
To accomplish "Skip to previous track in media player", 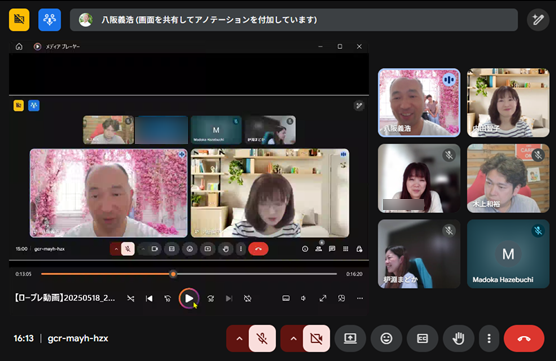I will coord(149,299).
